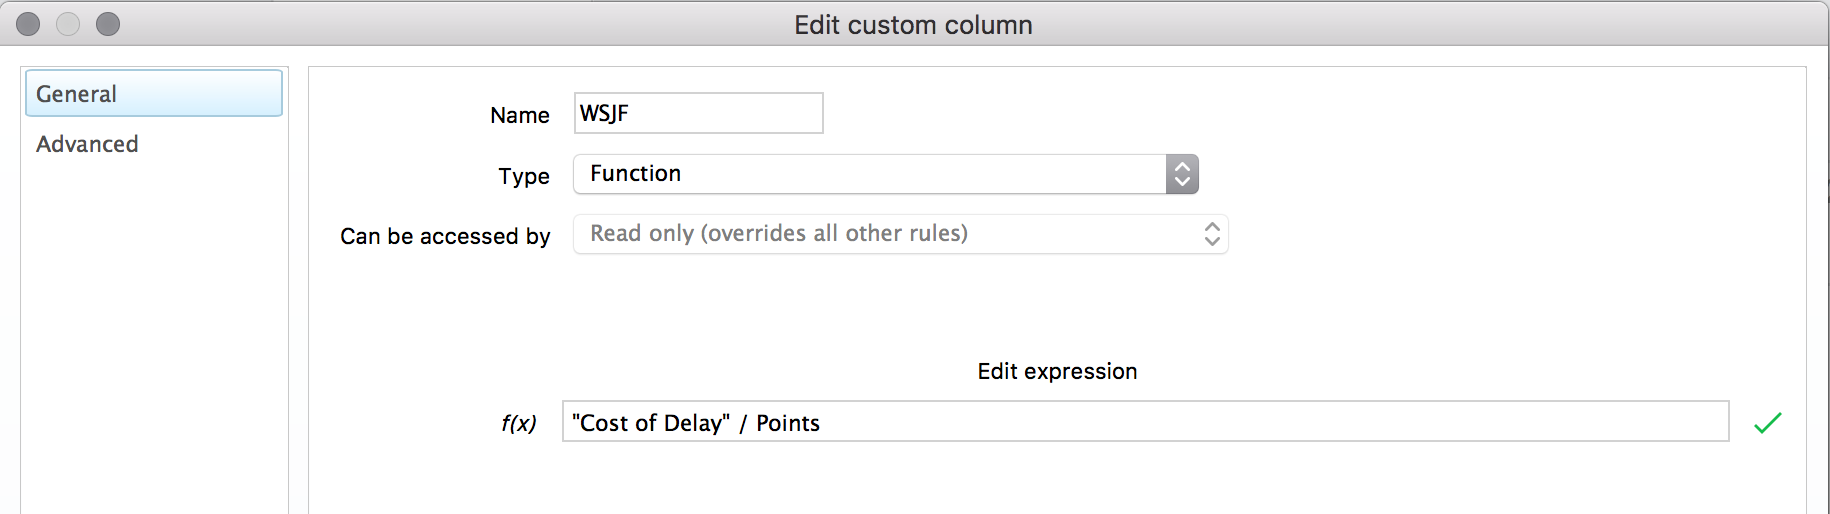Click the "Can be accessed by" label
Screen dimensions: 1830x514
click(x=445, y=236)
